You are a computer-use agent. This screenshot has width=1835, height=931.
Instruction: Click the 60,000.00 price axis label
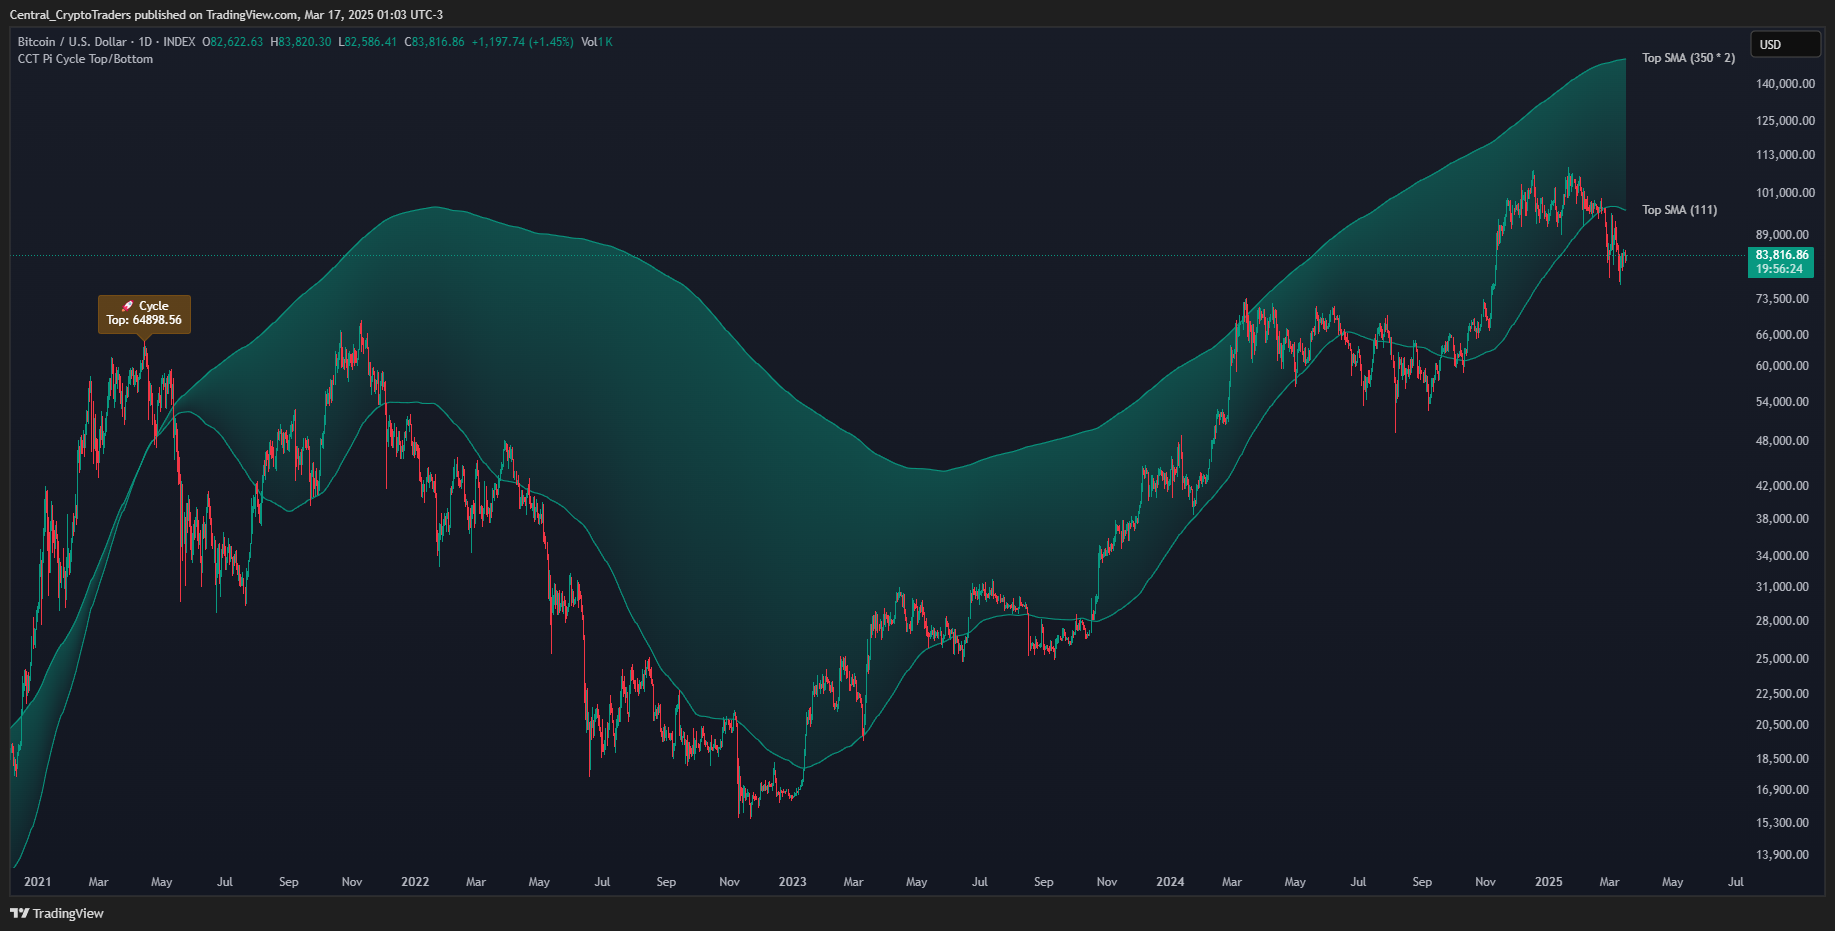[1782, 366]
